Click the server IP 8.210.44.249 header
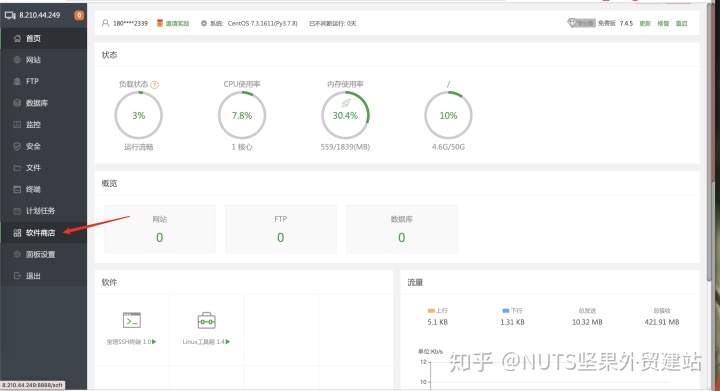This screenshot has height=391, width=720. tap(39, 15)
